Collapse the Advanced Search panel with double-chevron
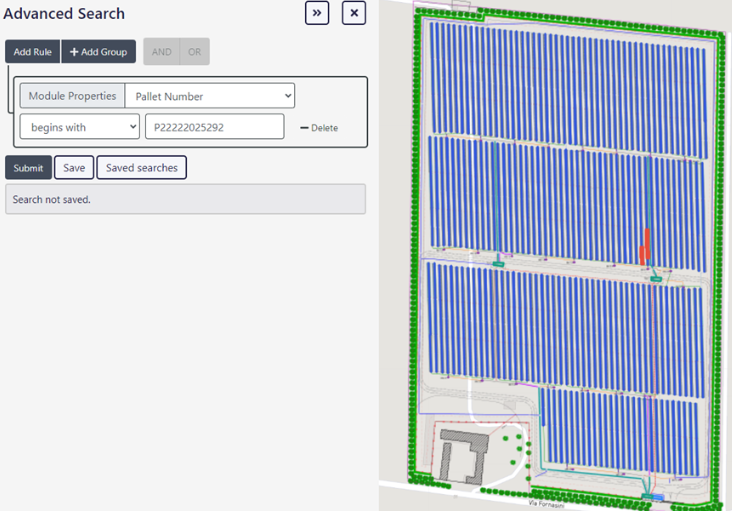 [x=317, y=13]
